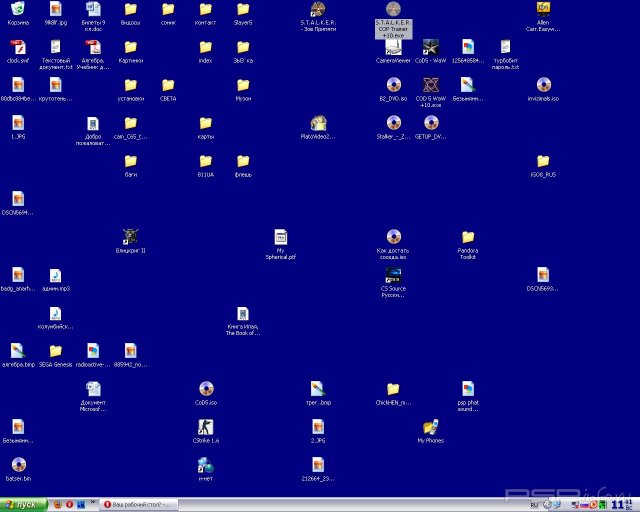640x512 pixels.
Task: Click the RU language indicator in tray
Action: coord(535,504)
